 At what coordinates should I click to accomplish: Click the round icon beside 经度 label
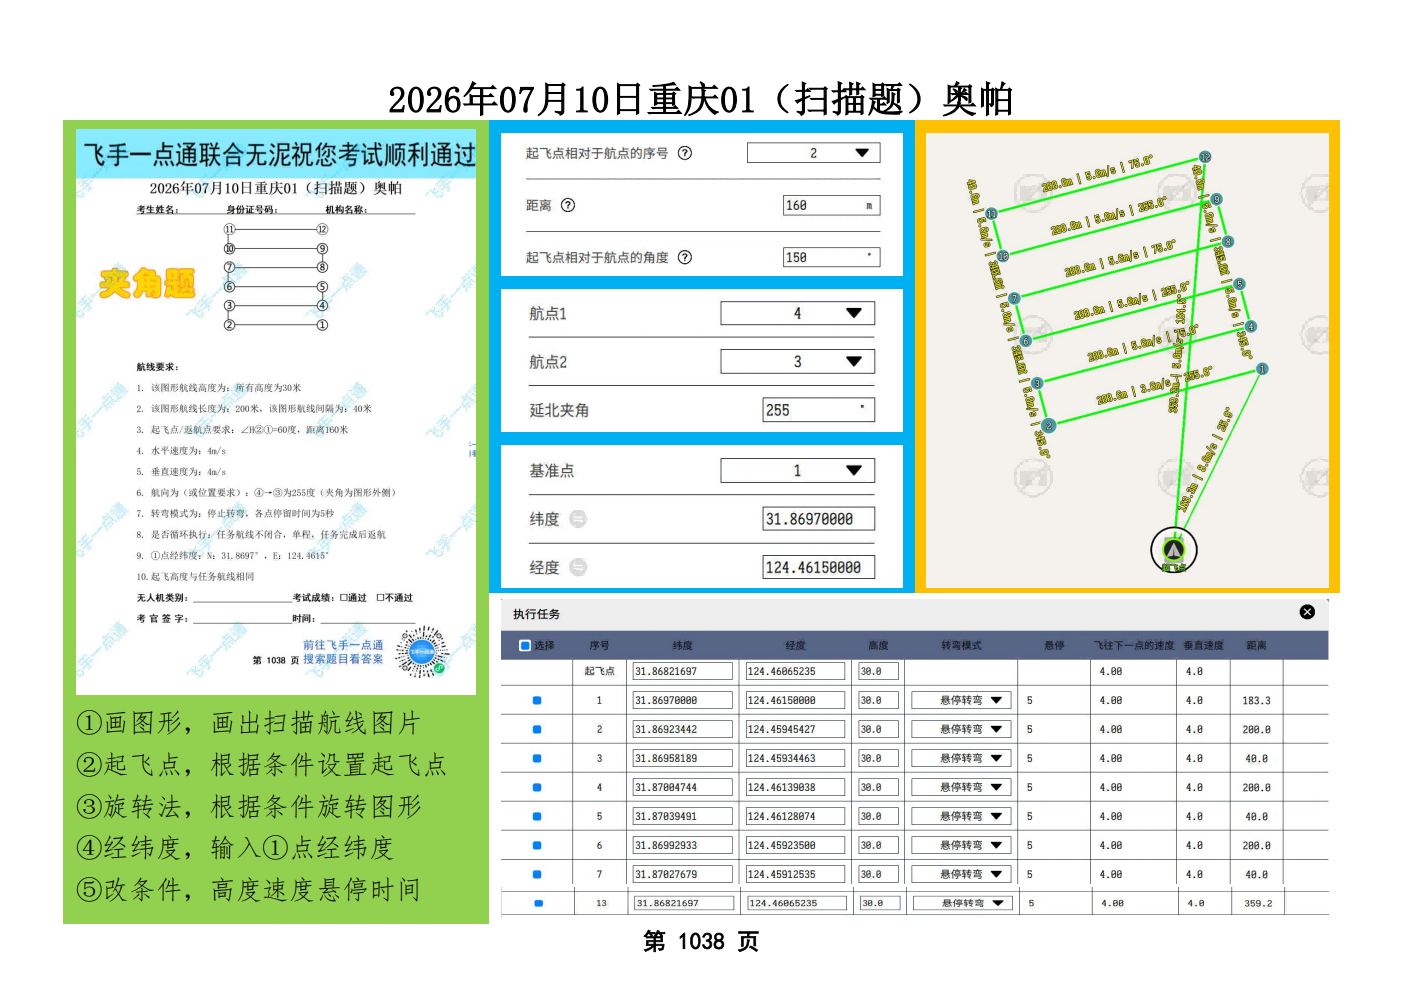click(x=578, y=567)
